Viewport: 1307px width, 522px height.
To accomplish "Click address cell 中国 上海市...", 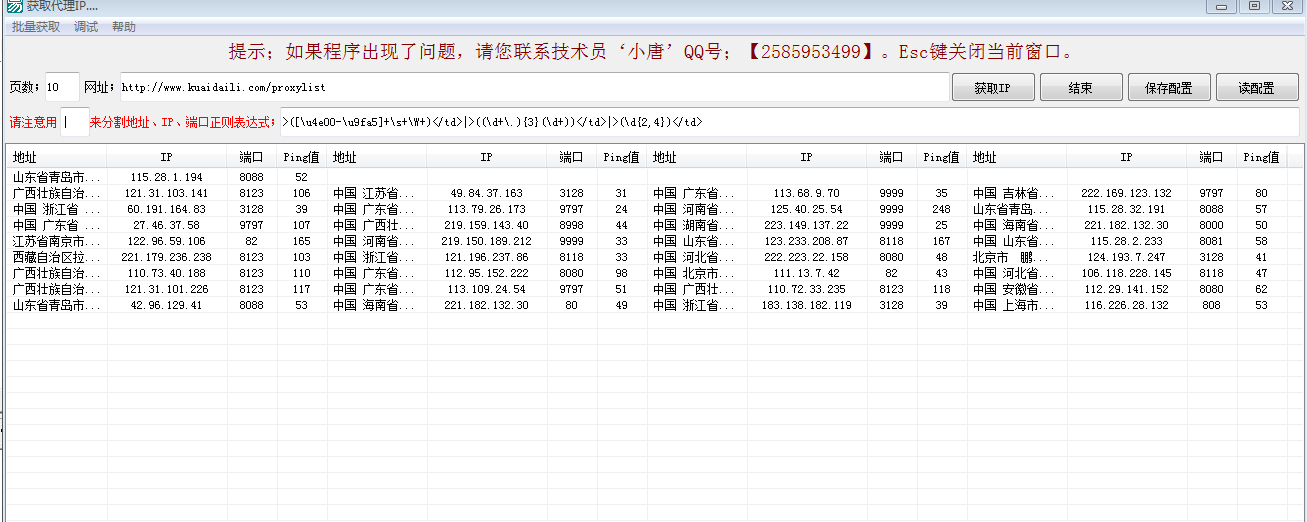I will (1016, 305).
